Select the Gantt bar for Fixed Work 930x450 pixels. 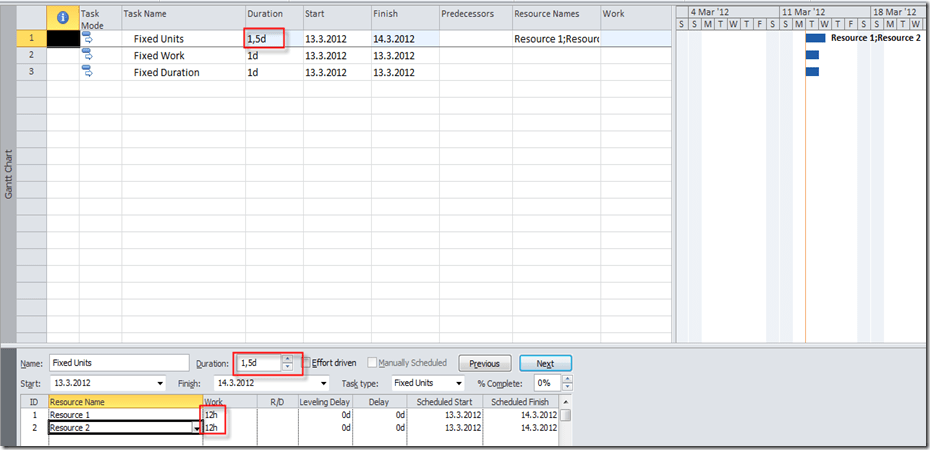coord(812,55)
